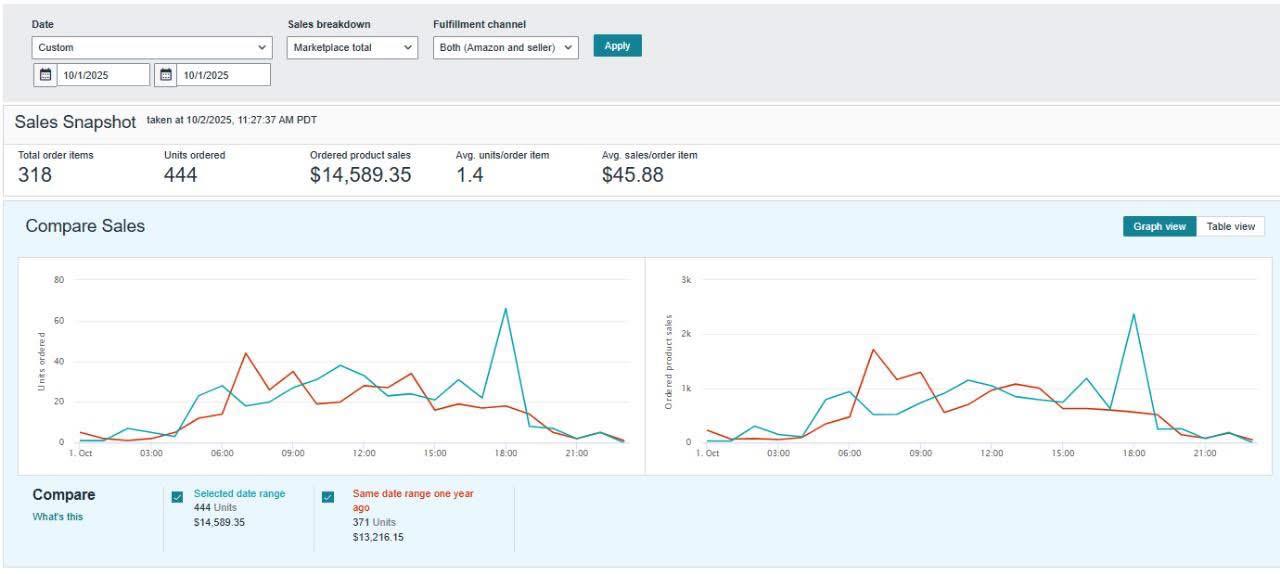
Task: Uncheck Same date range one year ago
Action: point(328,497)
